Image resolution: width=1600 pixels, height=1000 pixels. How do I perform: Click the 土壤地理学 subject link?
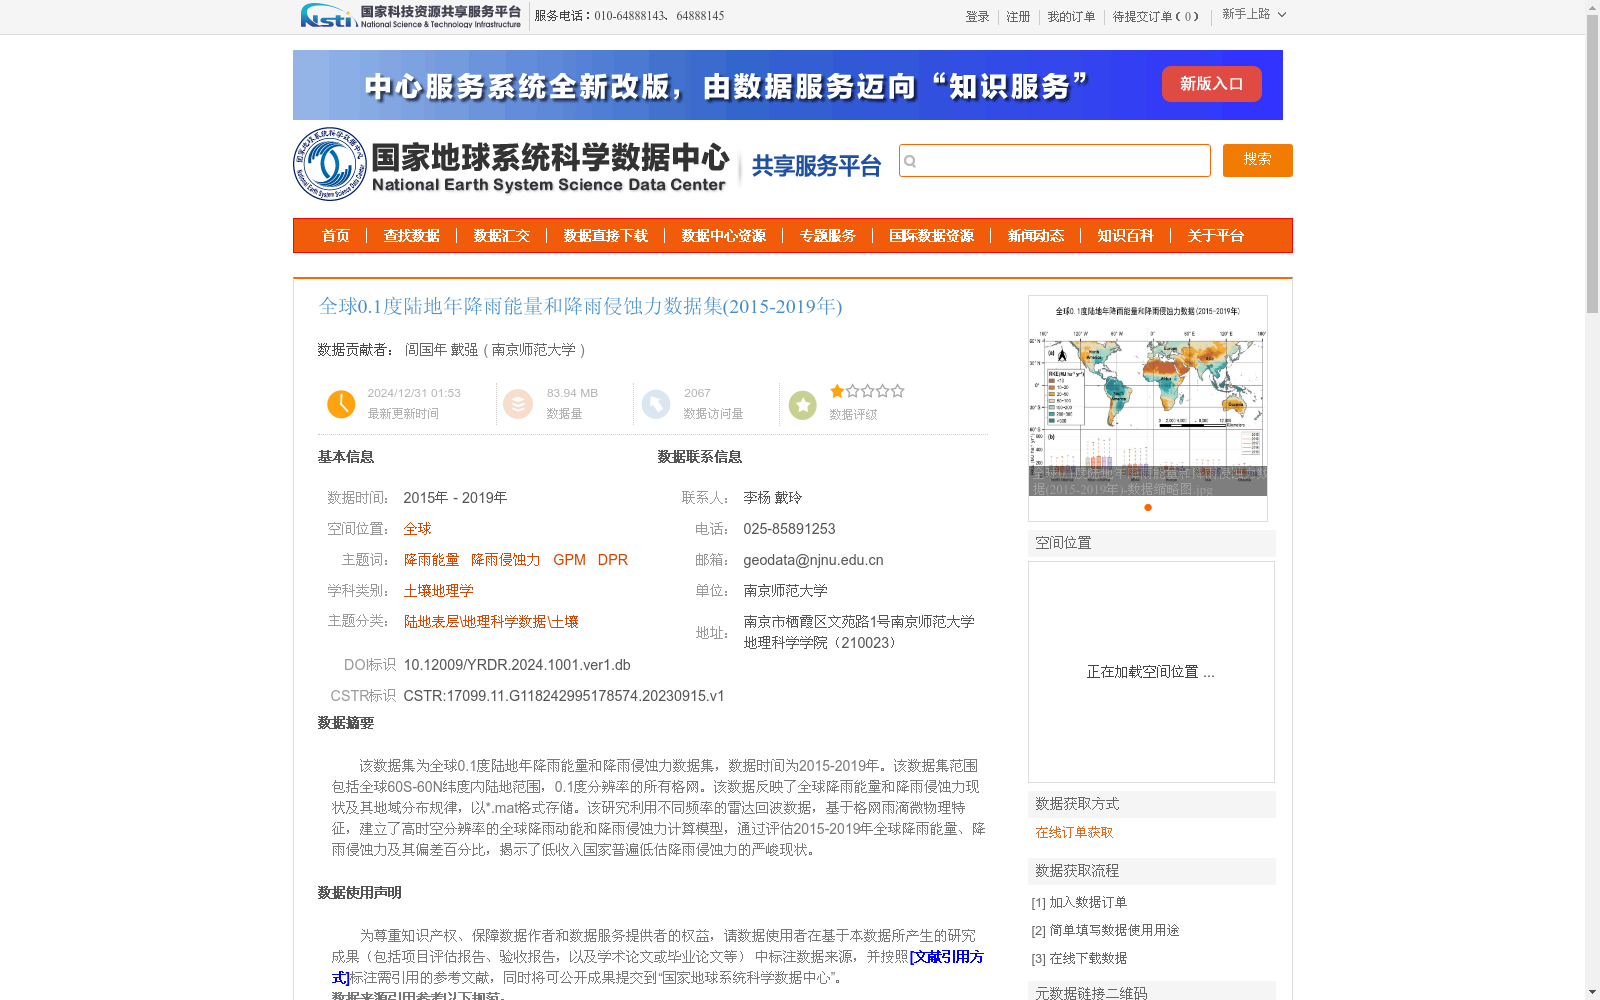pyautogui.click(x=438, y=591)
